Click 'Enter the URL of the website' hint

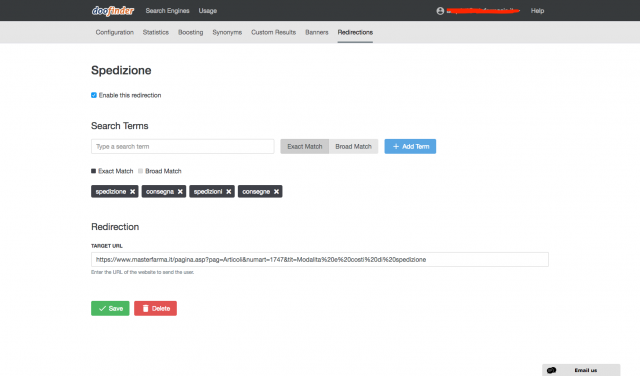(142, 272)
